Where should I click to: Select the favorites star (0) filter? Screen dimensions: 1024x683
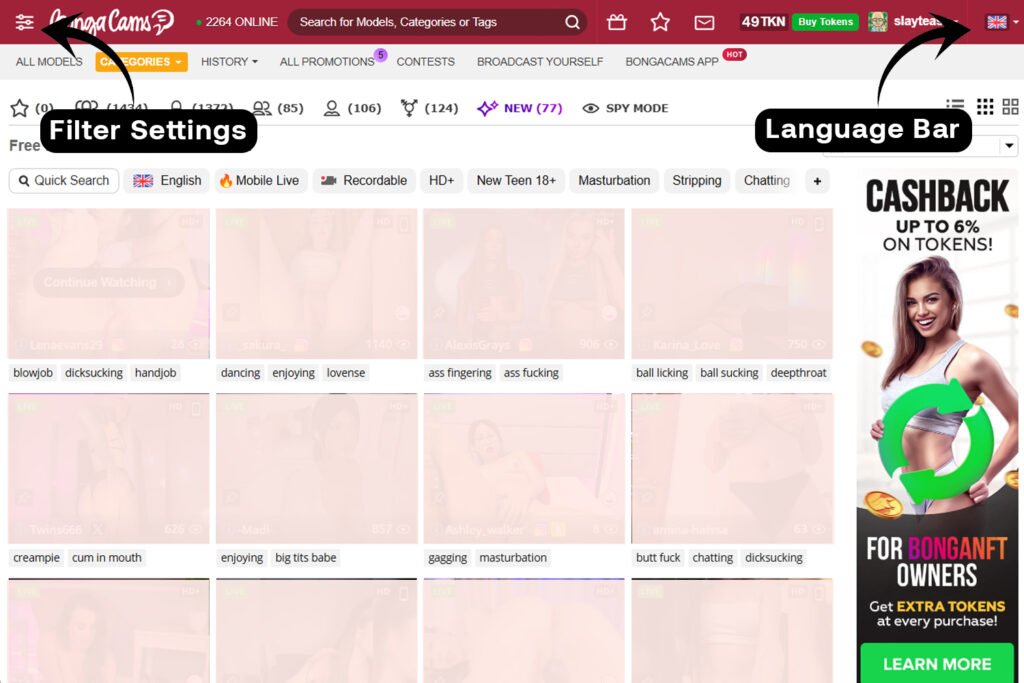coord(31,108)
